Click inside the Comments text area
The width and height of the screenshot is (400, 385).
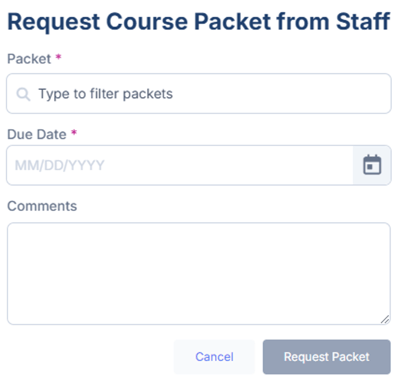(x=199, y=274)
